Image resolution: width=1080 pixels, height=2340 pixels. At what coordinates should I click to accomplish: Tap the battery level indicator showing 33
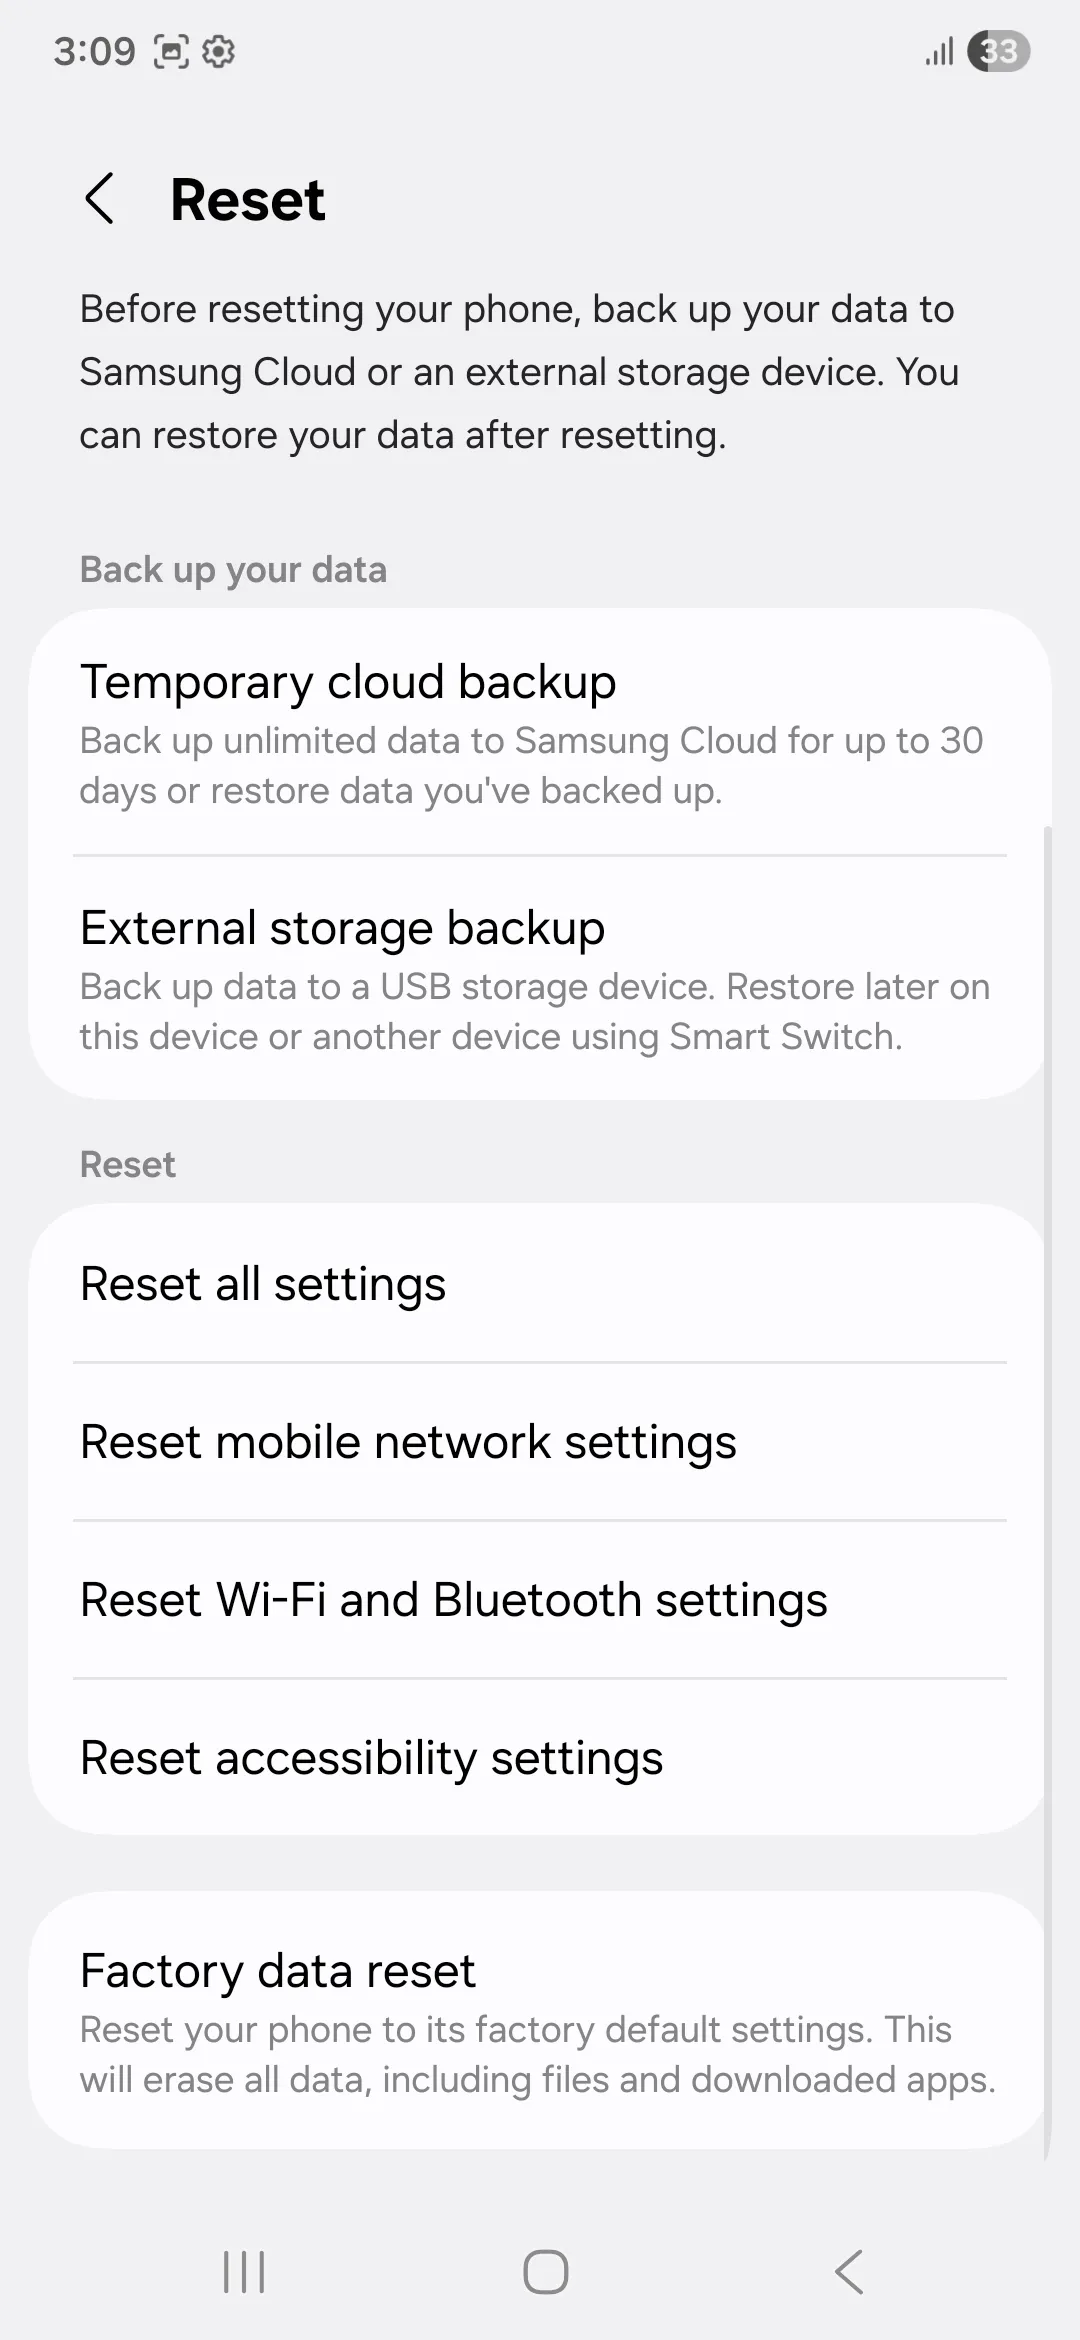point(998,51)
